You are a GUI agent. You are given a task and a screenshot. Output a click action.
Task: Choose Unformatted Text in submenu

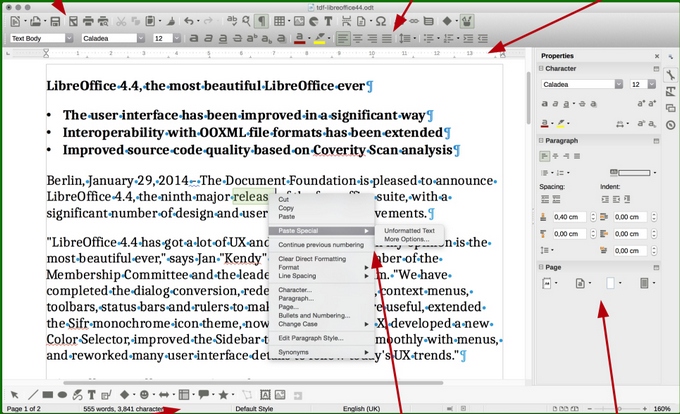tap(409, 231)
